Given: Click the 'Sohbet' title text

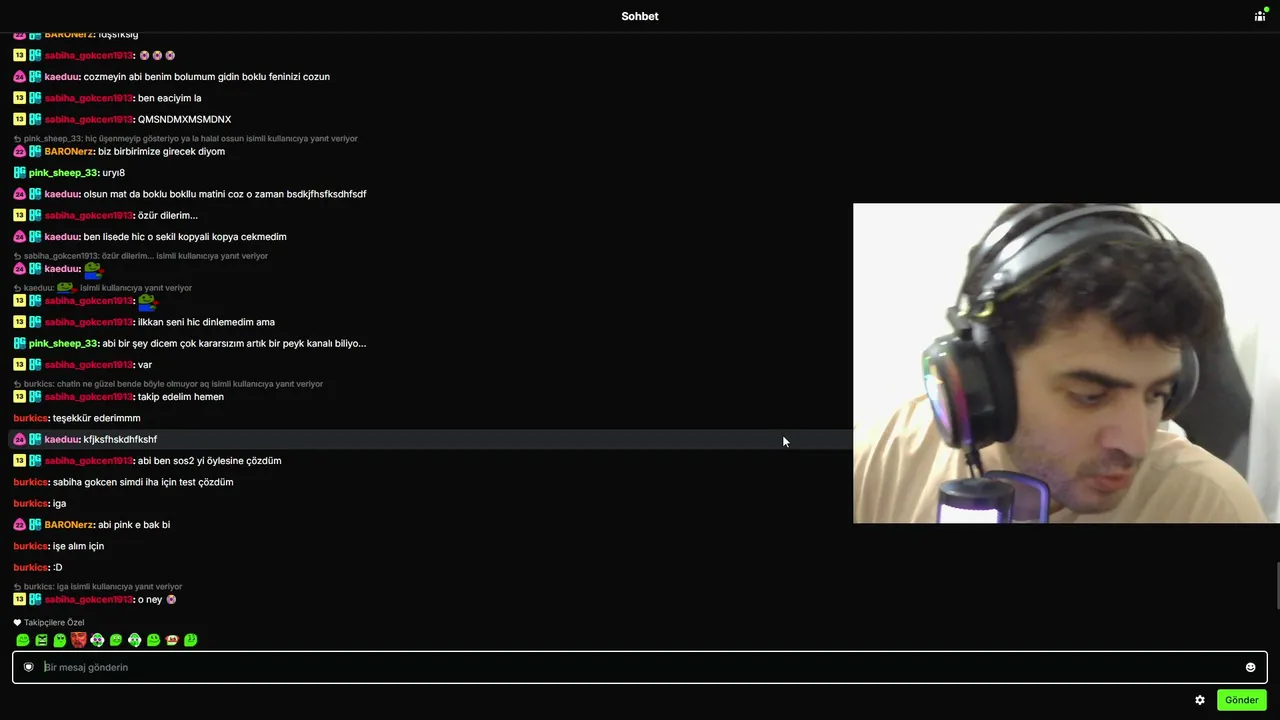Looking at the screenshot, I should point(640,16).
